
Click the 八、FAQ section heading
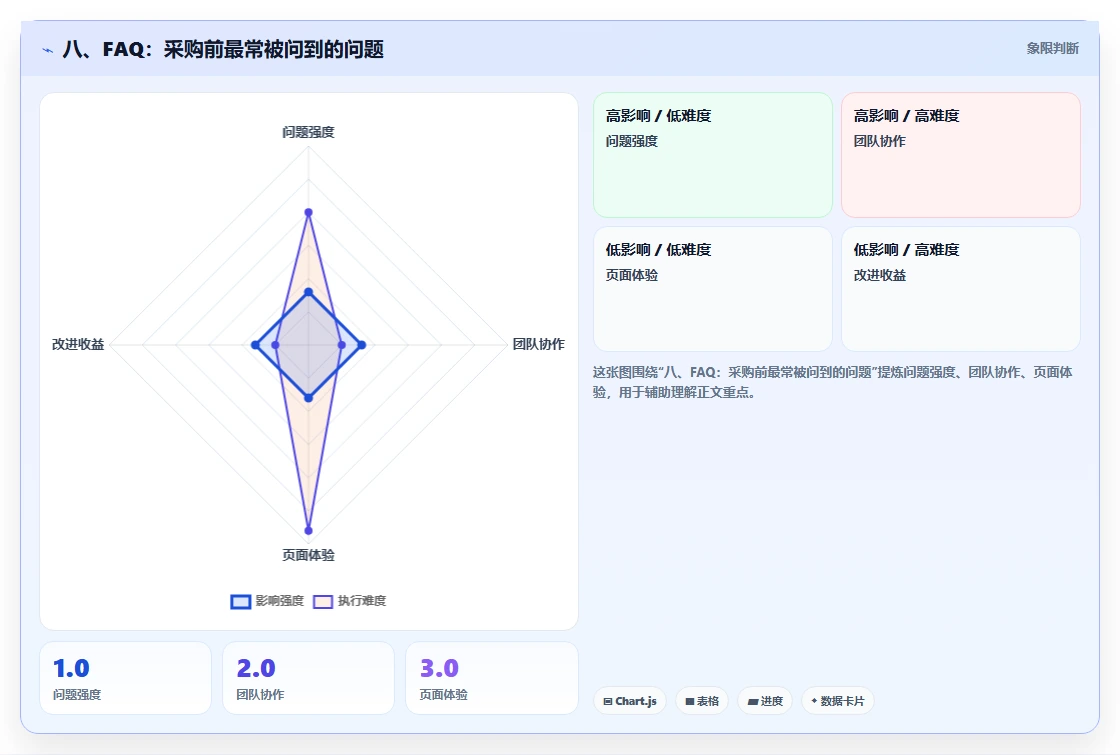[223, 49]
